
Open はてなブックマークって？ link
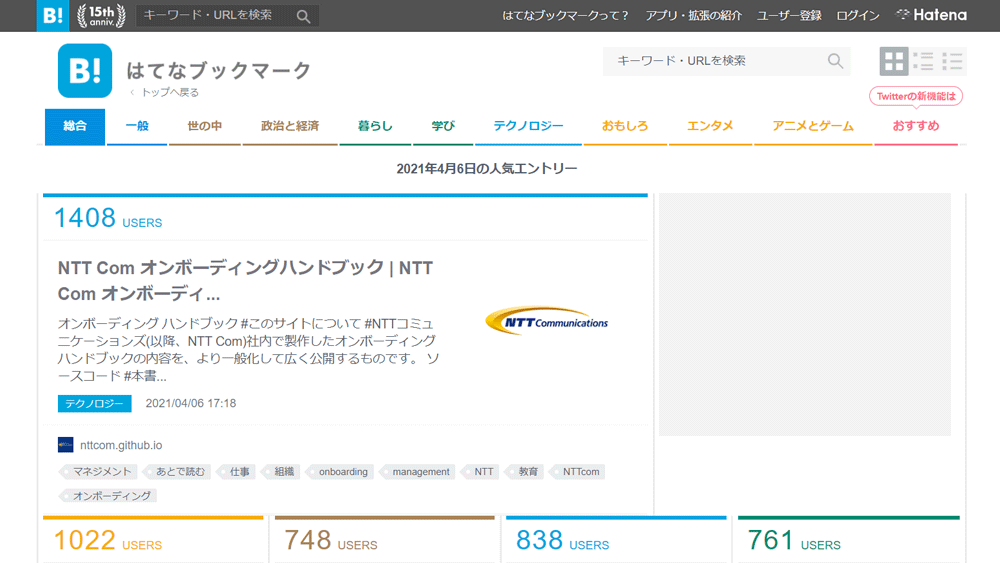coord(565,15)
